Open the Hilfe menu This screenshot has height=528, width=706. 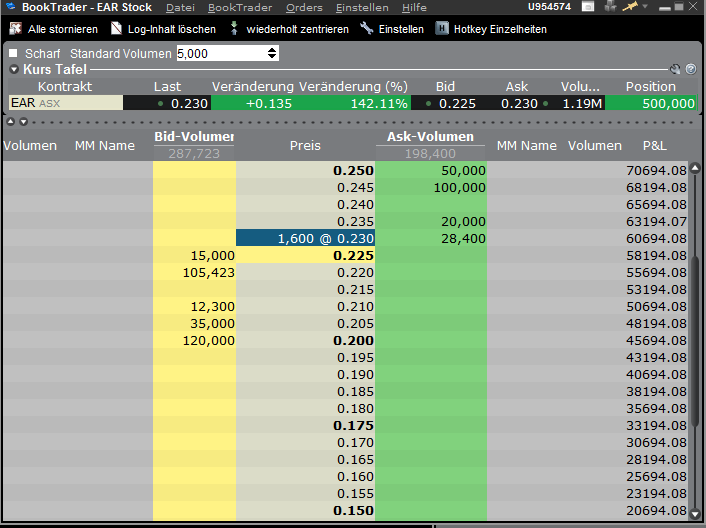[x=414, y=7]
